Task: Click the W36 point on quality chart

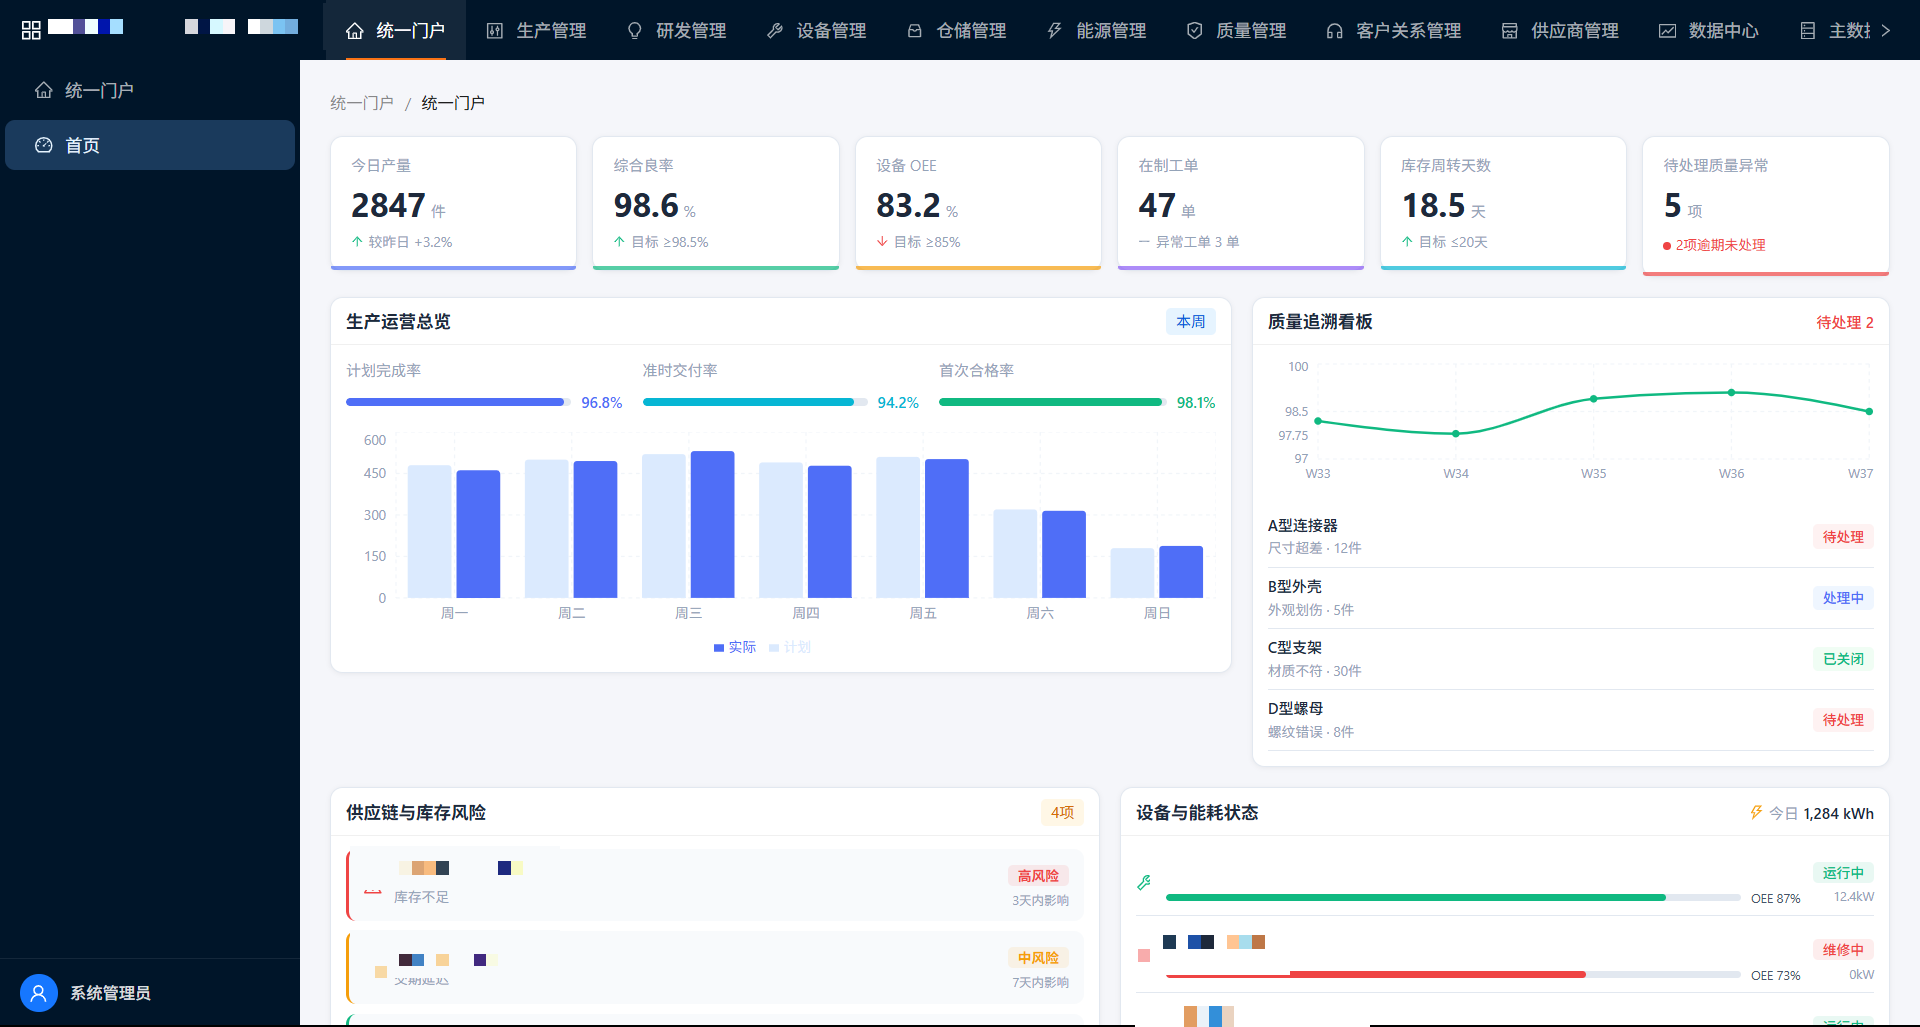Action: pos(1731,392)
